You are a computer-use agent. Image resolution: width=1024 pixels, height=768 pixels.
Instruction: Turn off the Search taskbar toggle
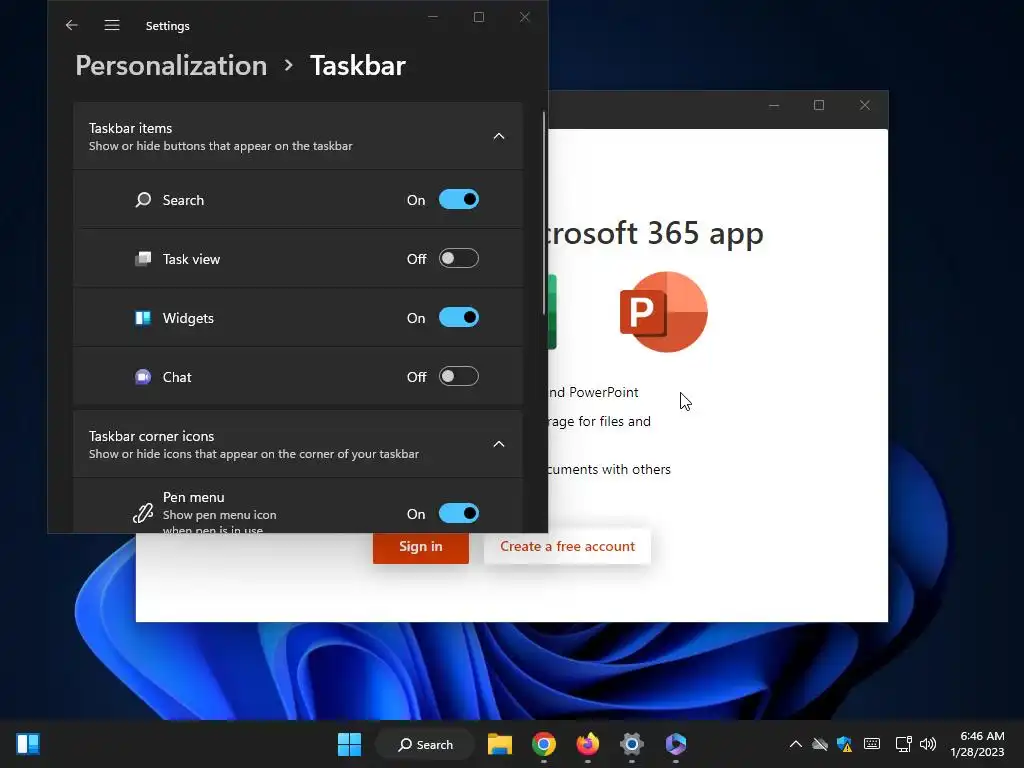458,199
